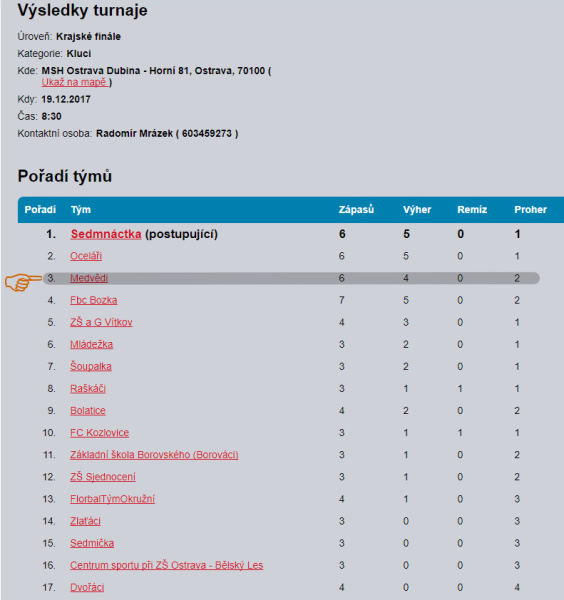View the FlorbalTýmOkružní team page

pyautogui.click(x=112, y=499)
